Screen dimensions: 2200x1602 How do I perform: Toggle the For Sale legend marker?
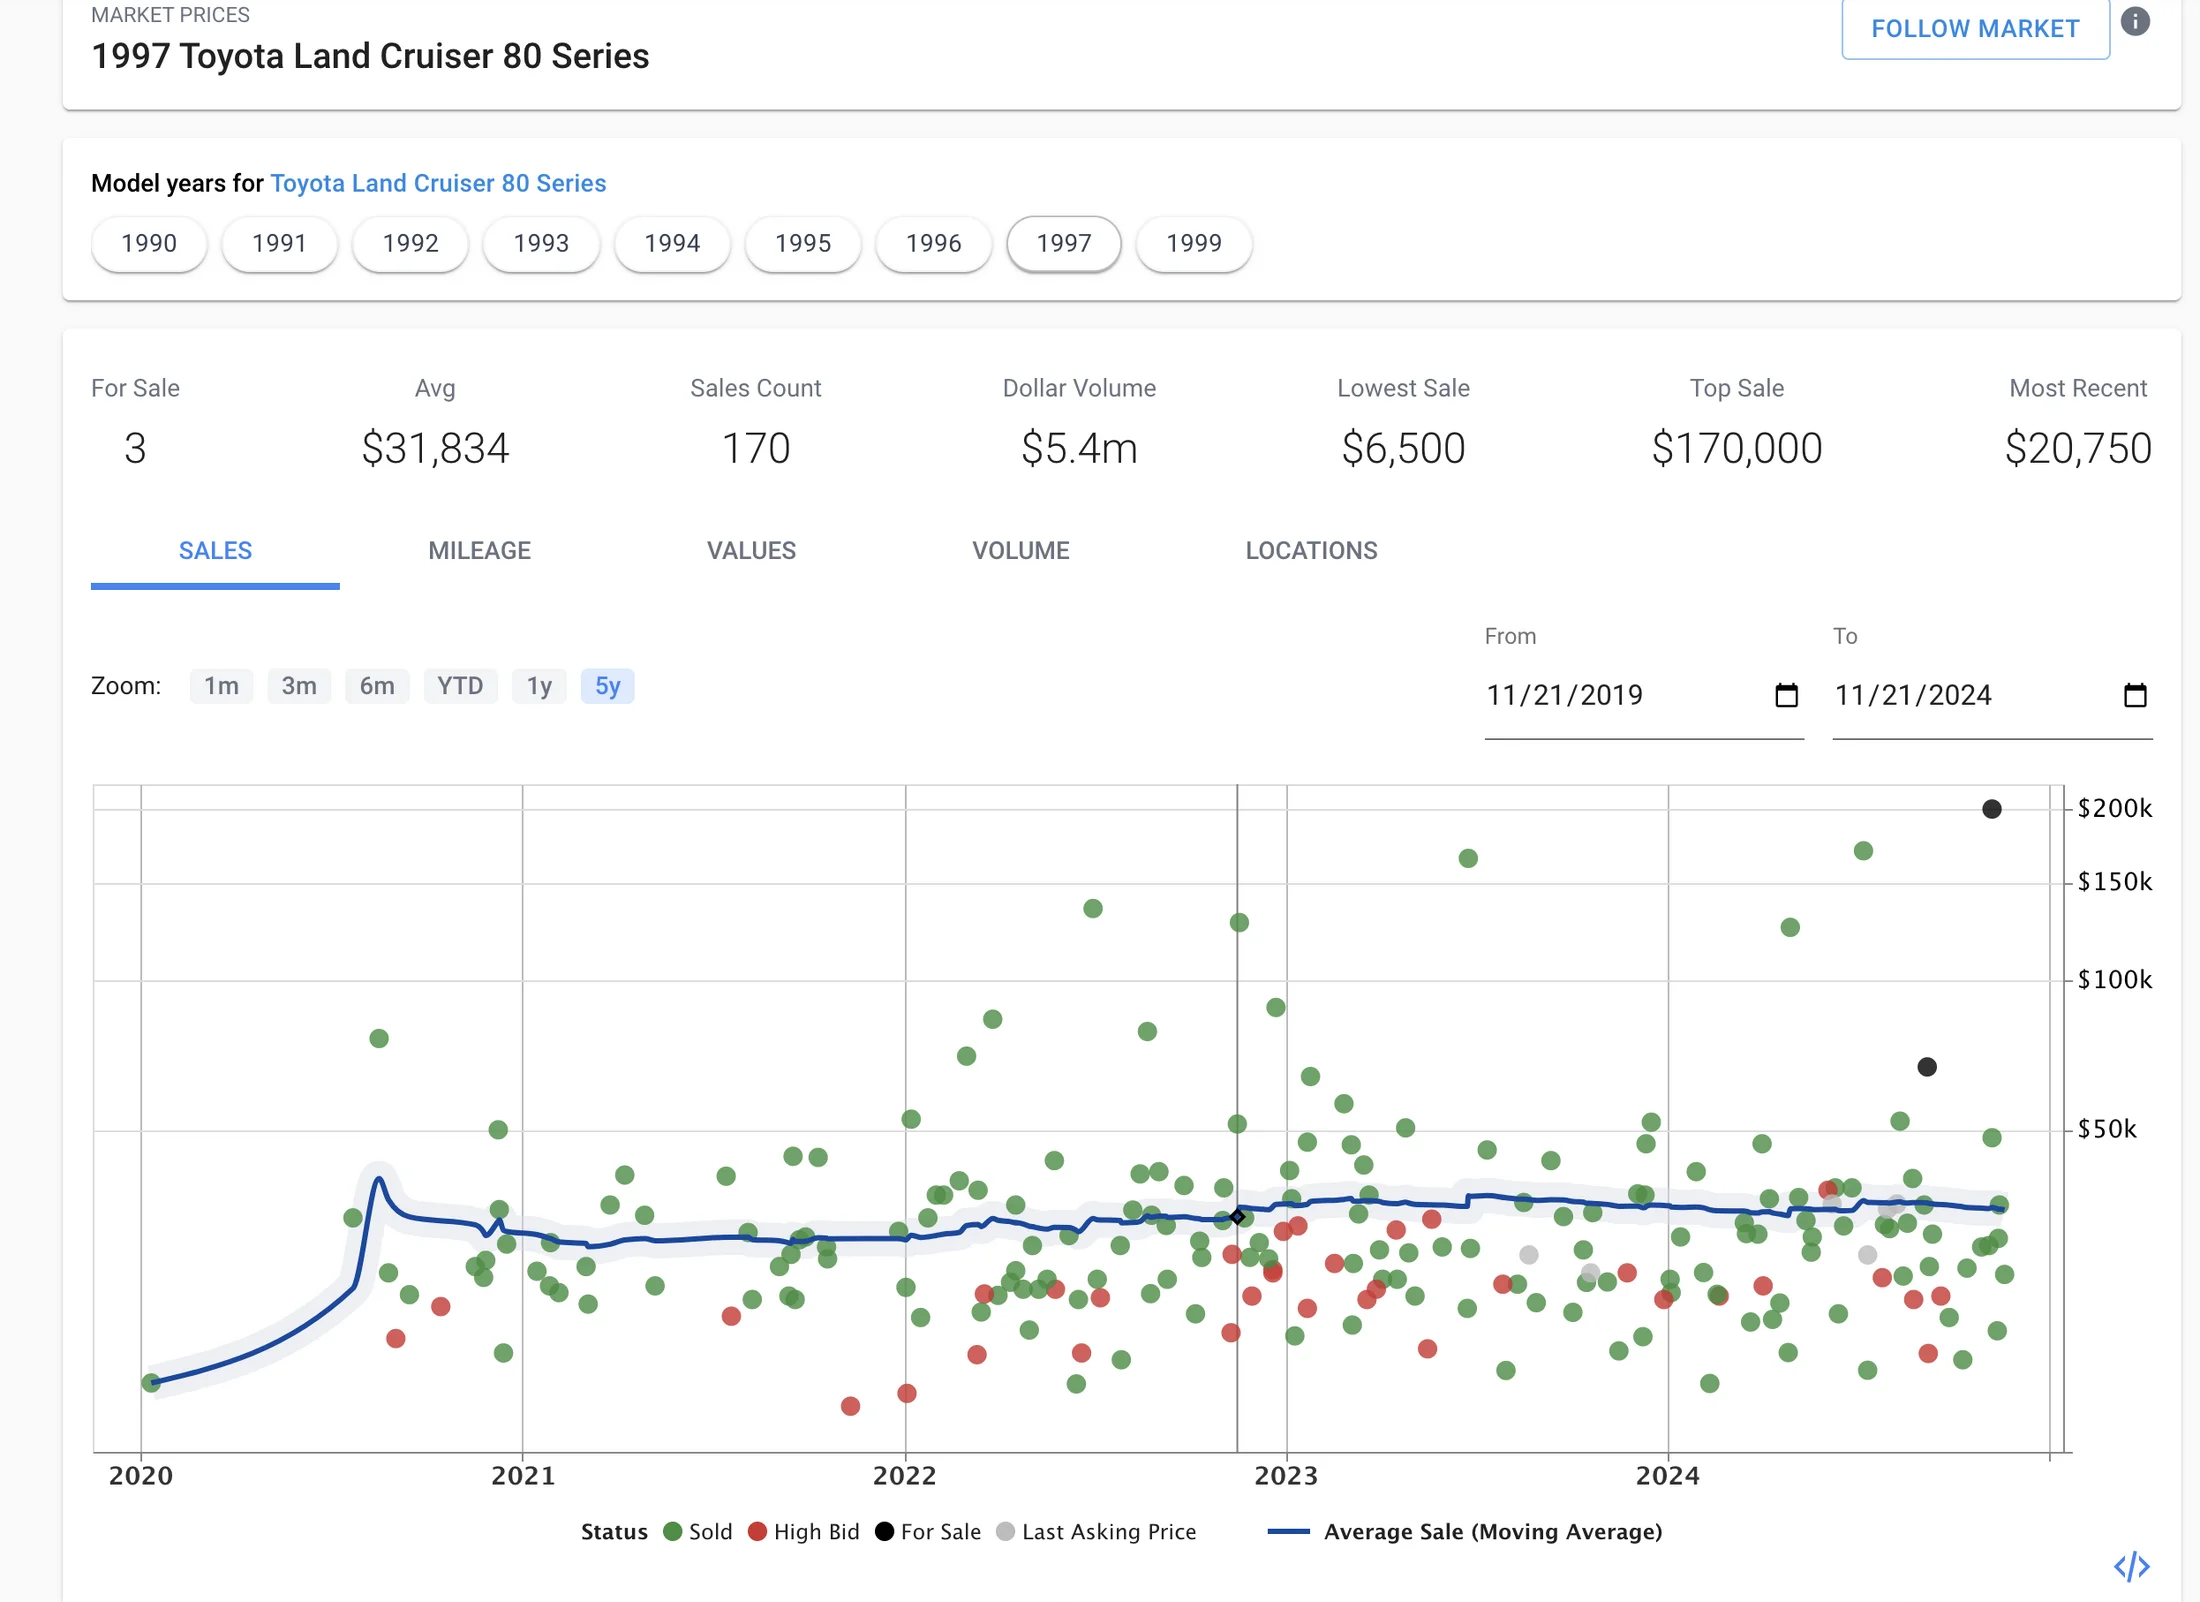point(884,1532)
